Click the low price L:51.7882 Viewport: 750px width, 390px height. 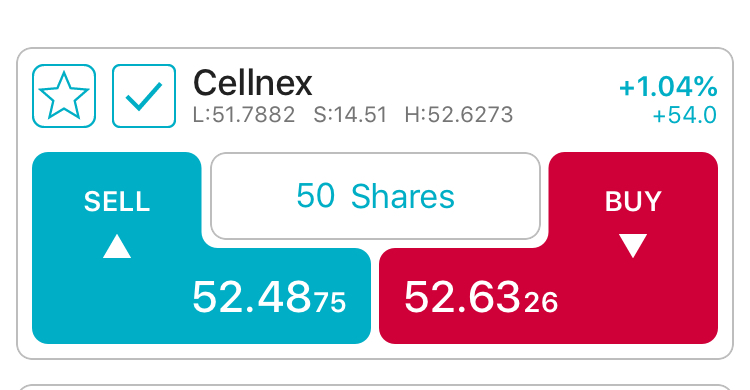[244, 115]
